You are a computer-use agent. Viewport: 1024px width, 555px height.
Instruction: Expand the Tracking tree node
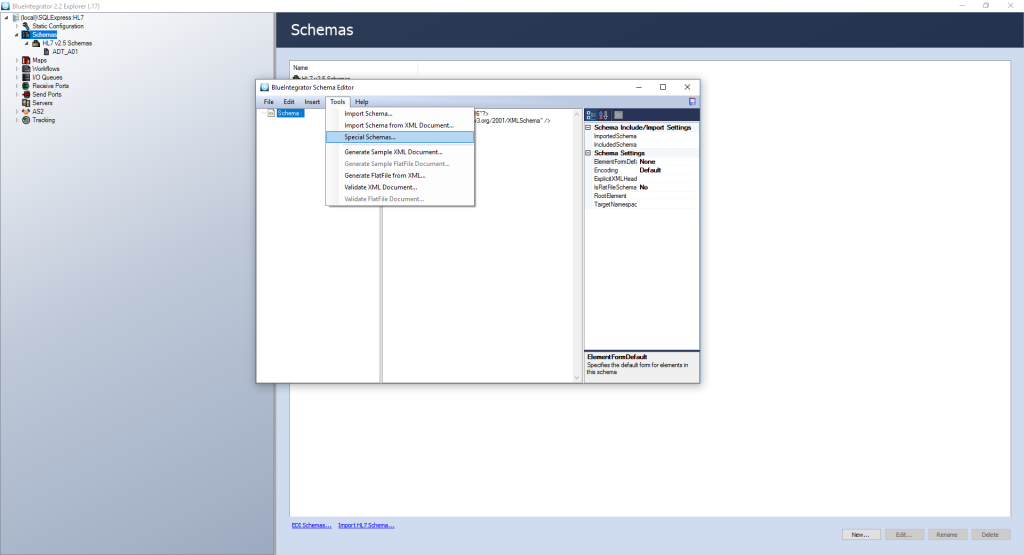point(17,120)
